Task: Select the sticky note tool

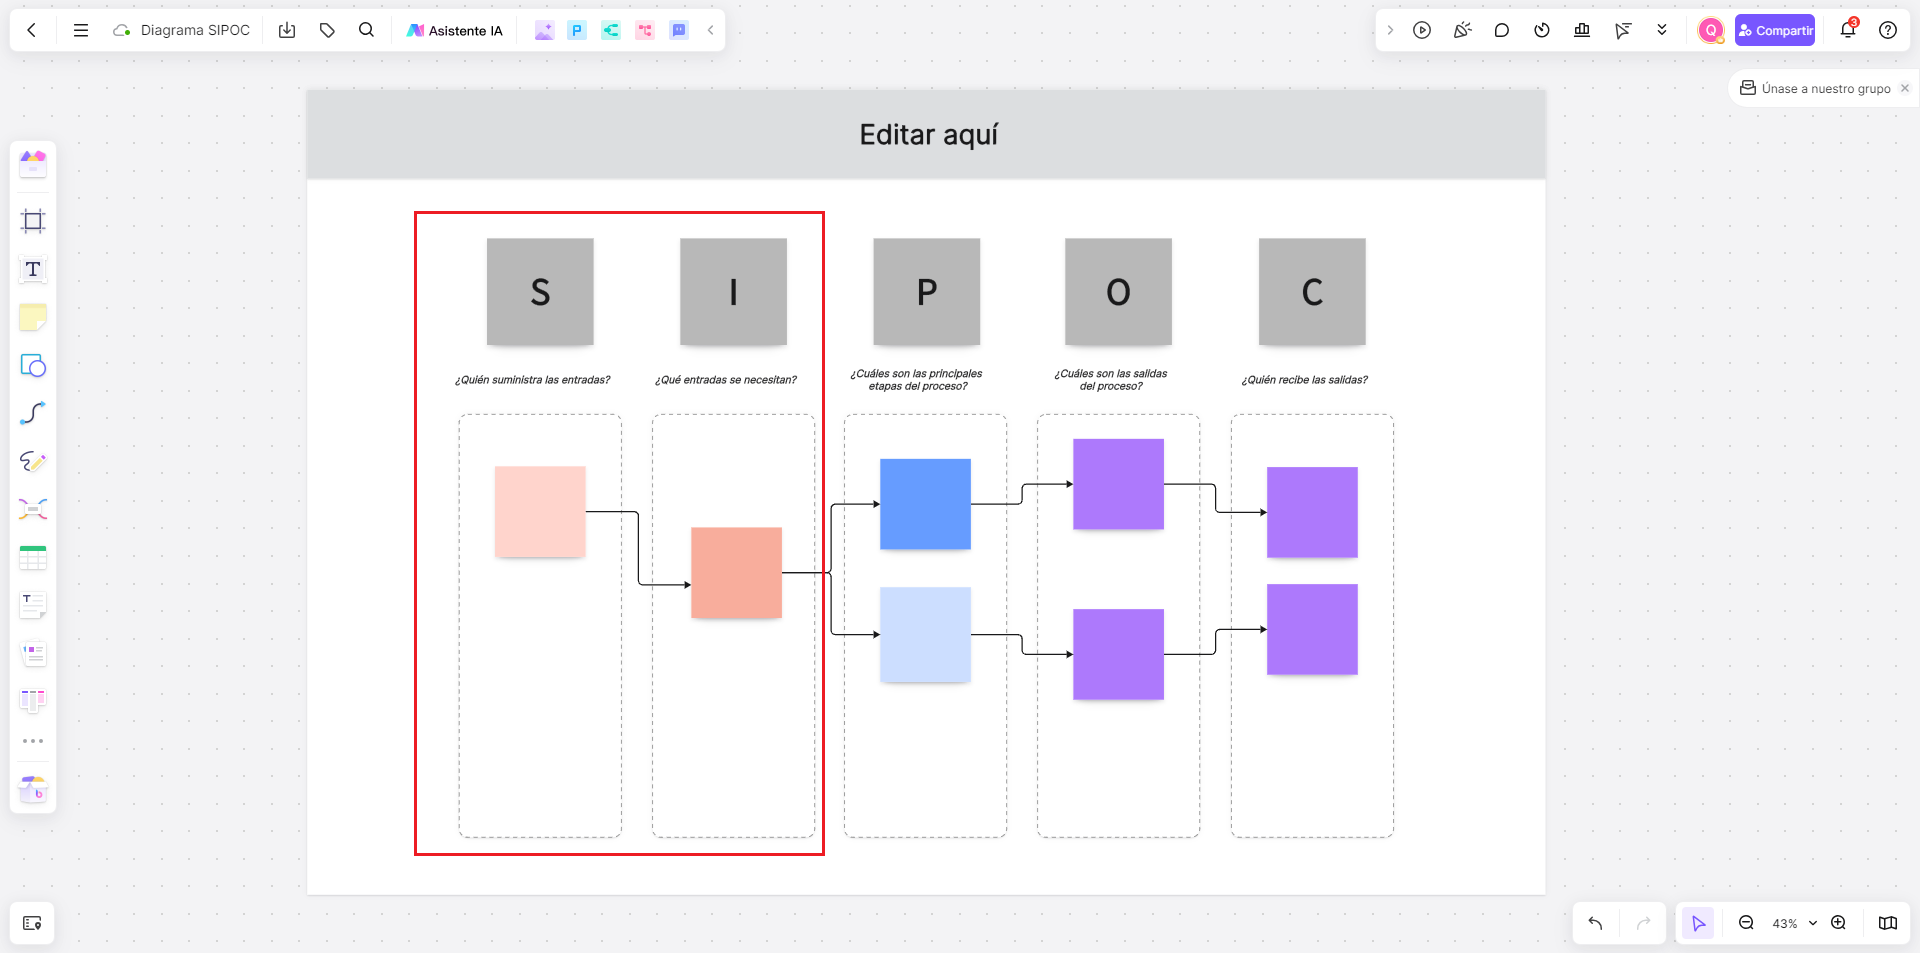Action: (33, 317)
